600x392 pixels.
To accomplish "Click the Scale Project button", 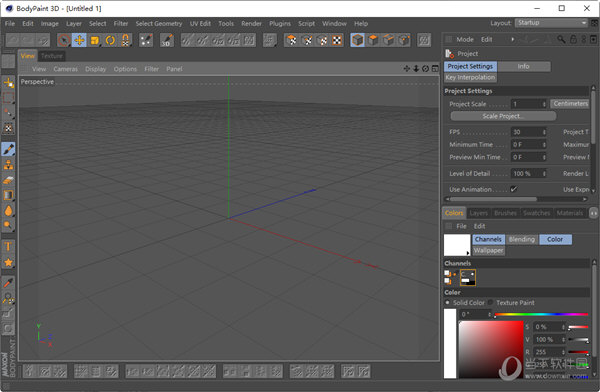I will pos(503,116).
